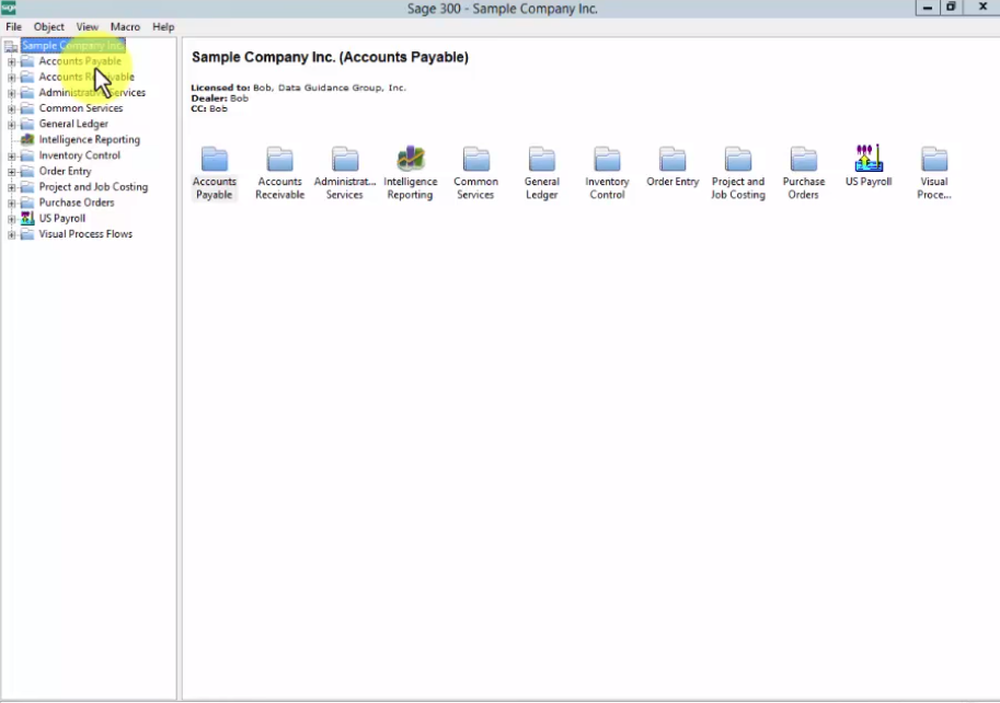This screenshot has height=703, width=1000.
Task: Expand the US Payroll tree node
Action: (x=11, y=219)
